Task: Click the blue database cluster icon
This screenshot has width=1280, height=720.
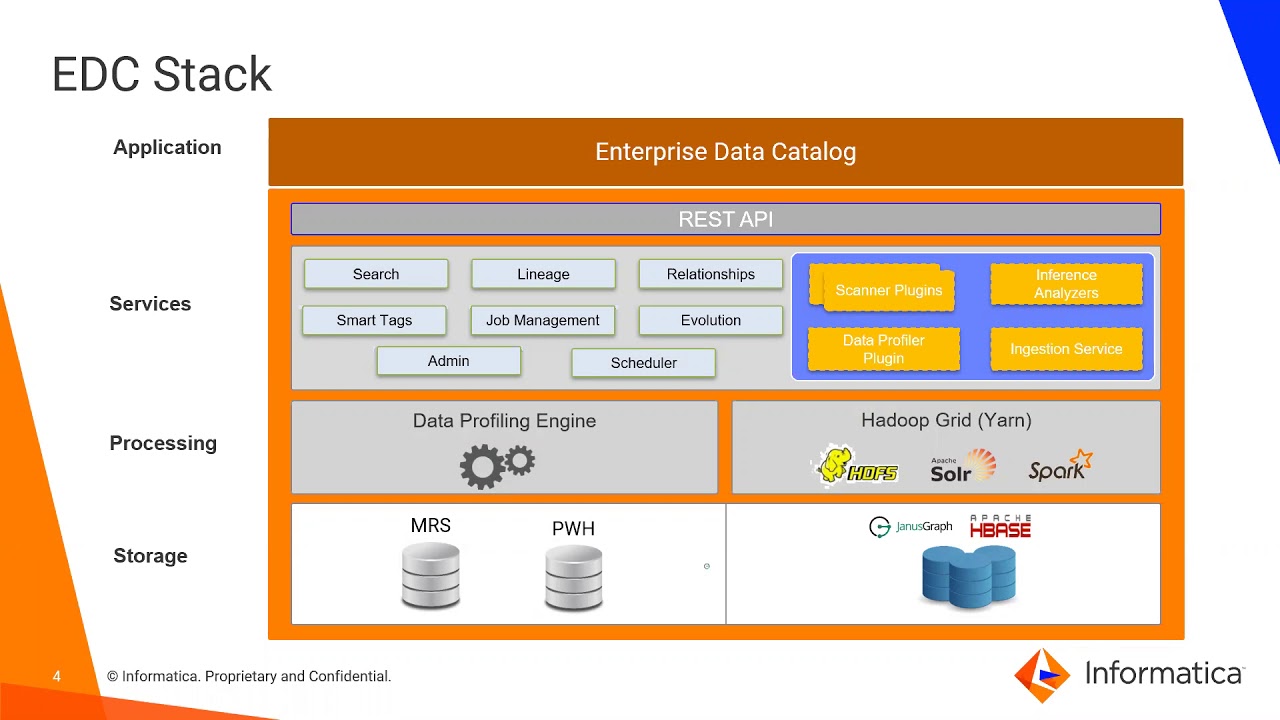Action: [968, 577]
